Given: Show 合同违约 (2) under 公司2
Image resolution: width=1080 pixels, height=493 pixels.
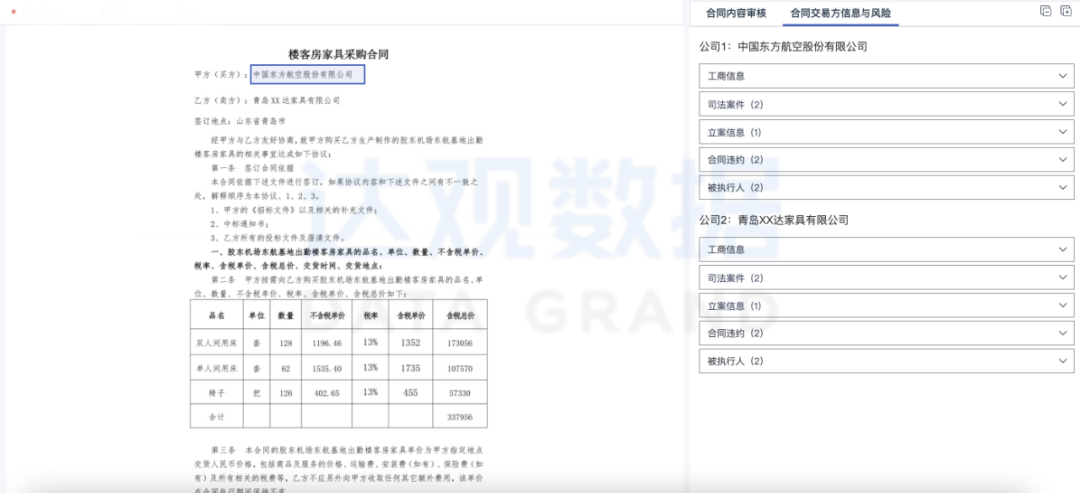Looking at the screenshot, I should 886,333.
